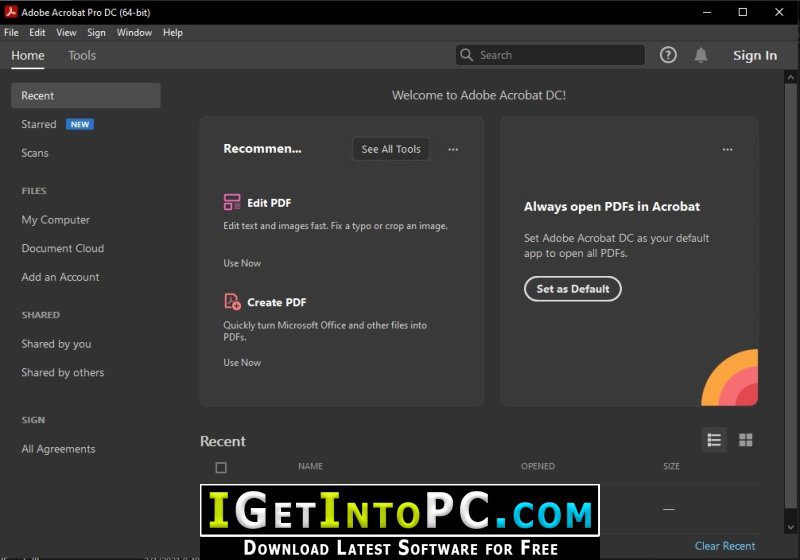The width and height of the screenshot is (800, 560).
Task: Open the View menu
Action: (66, 33)
